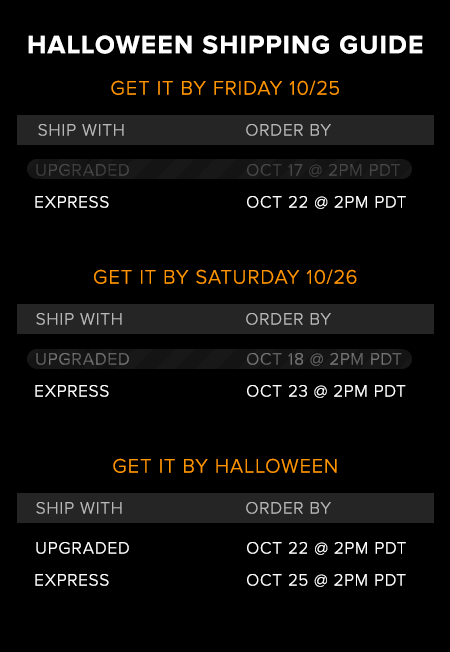The width and height of the screenshot is (450, 652).
Task: Click Oct 25 @ 2PM PDT deadline text
Action: click(326, 580)
